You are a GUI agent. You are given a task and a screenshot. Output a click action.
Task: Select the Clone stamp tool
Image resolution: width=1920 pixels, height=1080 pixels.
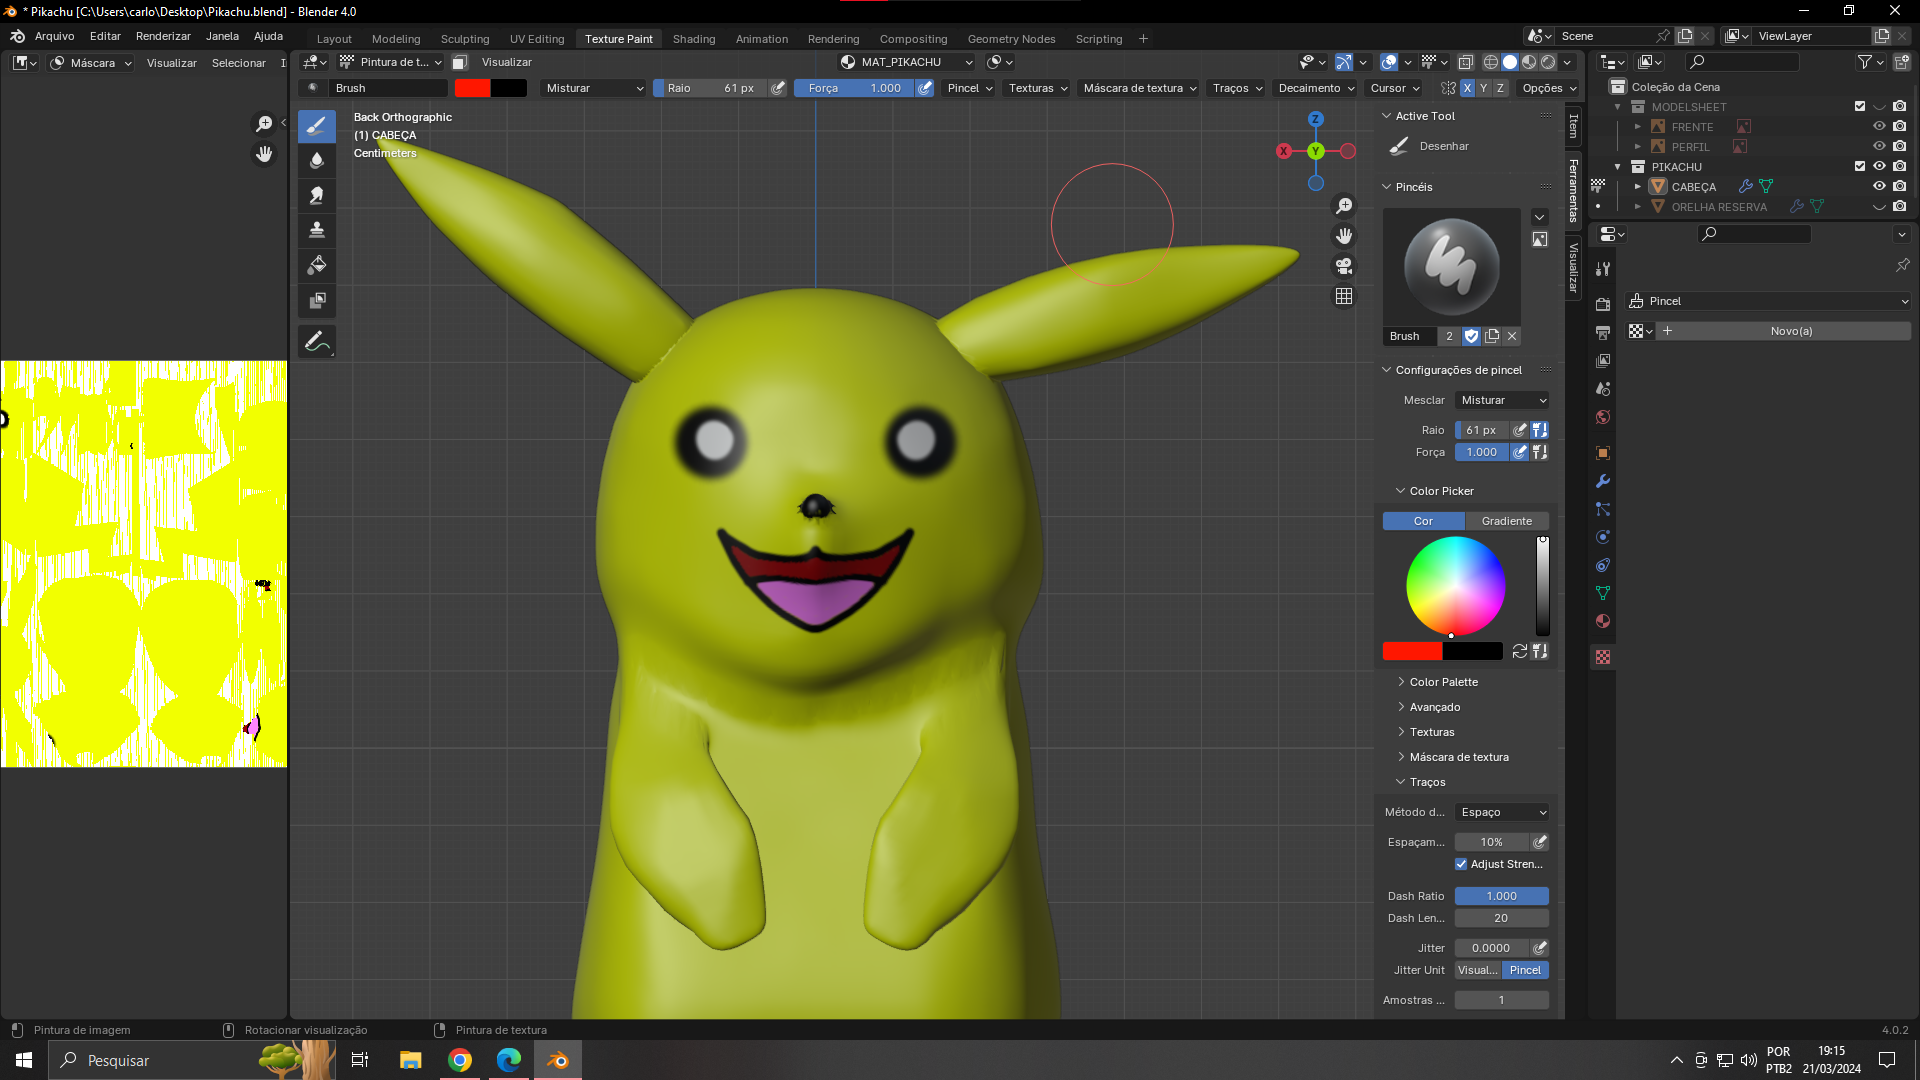point(316,230)
